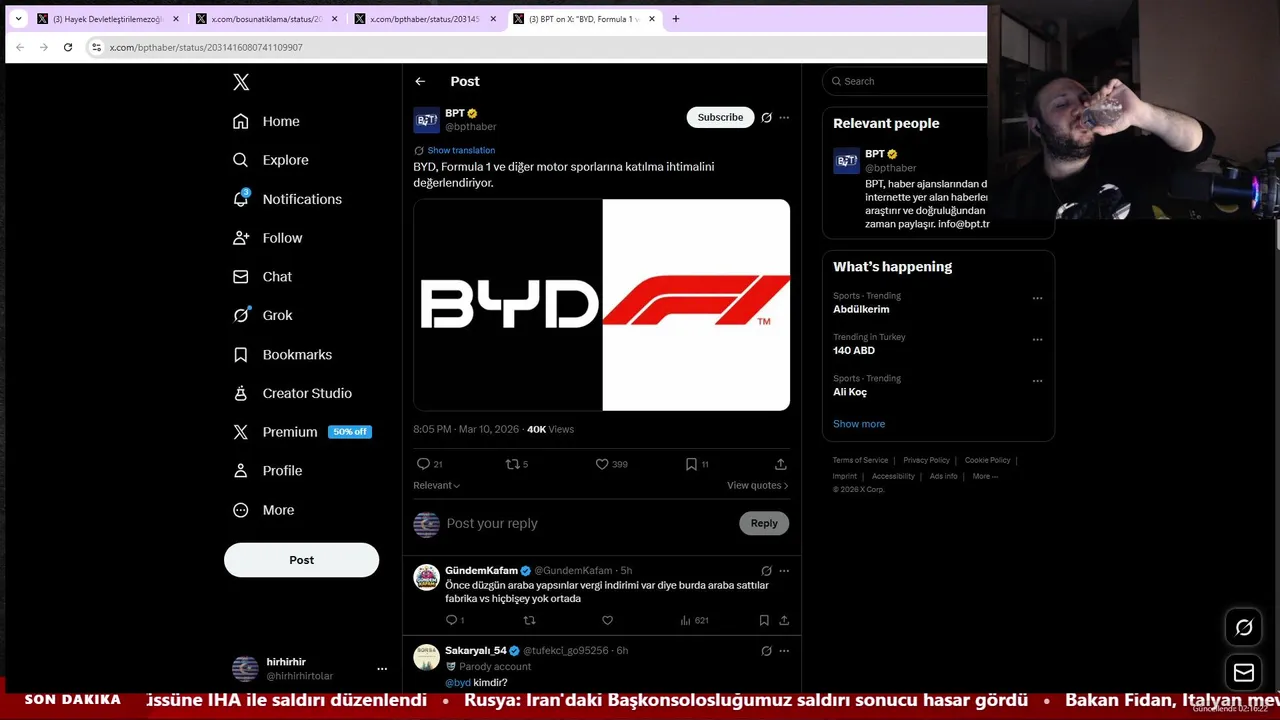Reload the page
Viewport: 1280px width, 720px height.
coord(68,47)
